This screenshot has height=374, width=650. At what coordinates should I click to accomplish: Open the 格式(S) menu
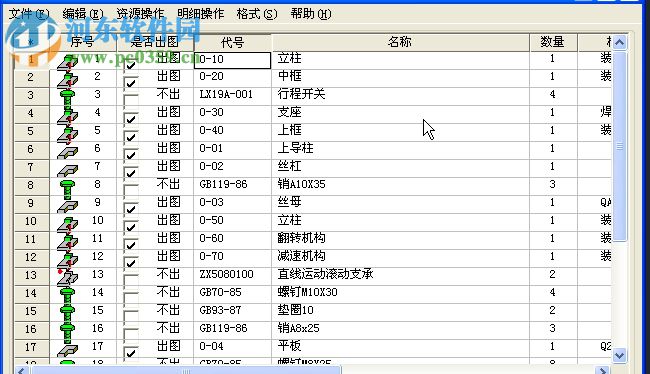(x=257, y=14)
